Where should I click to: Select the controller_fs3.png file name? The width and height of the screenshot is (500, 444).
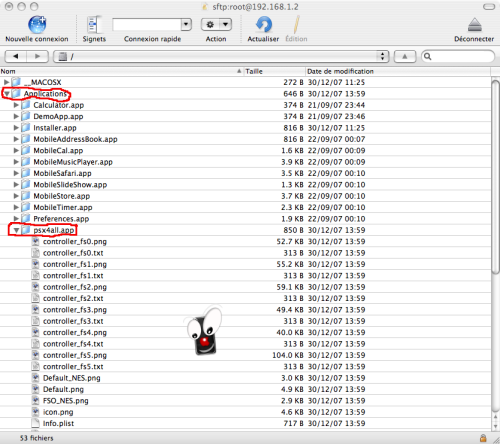point(75,310)
